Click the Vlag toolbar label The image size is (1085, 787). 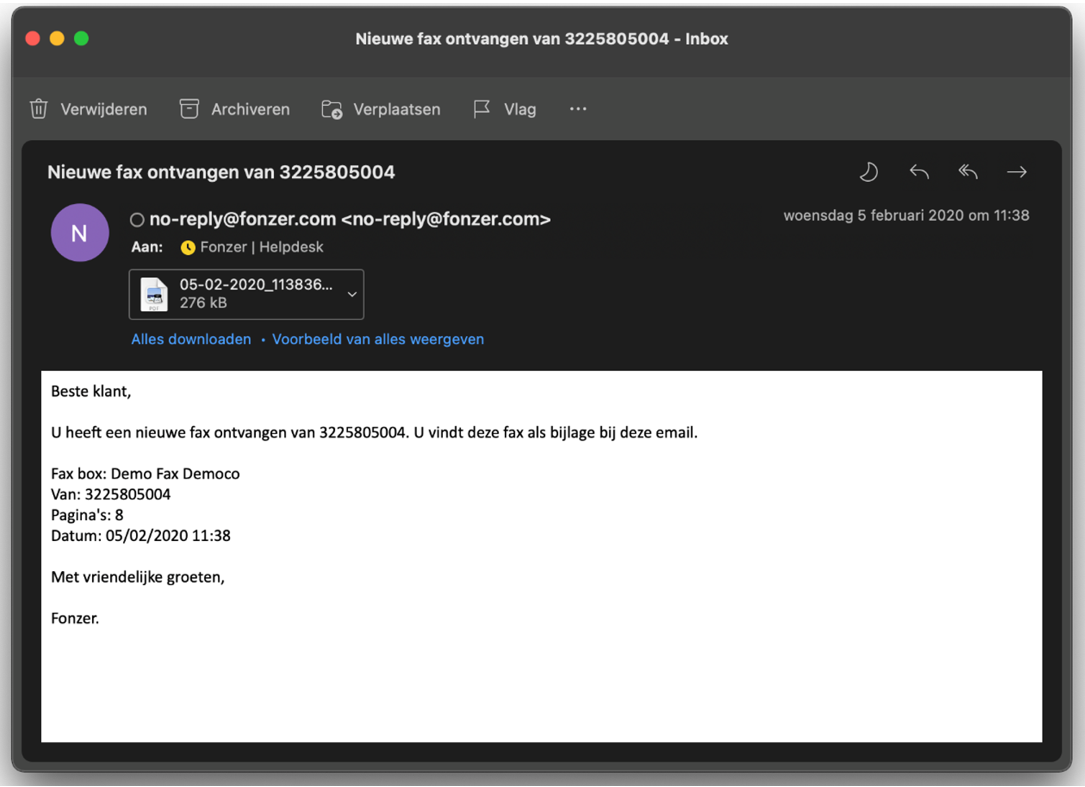[520, 109]
